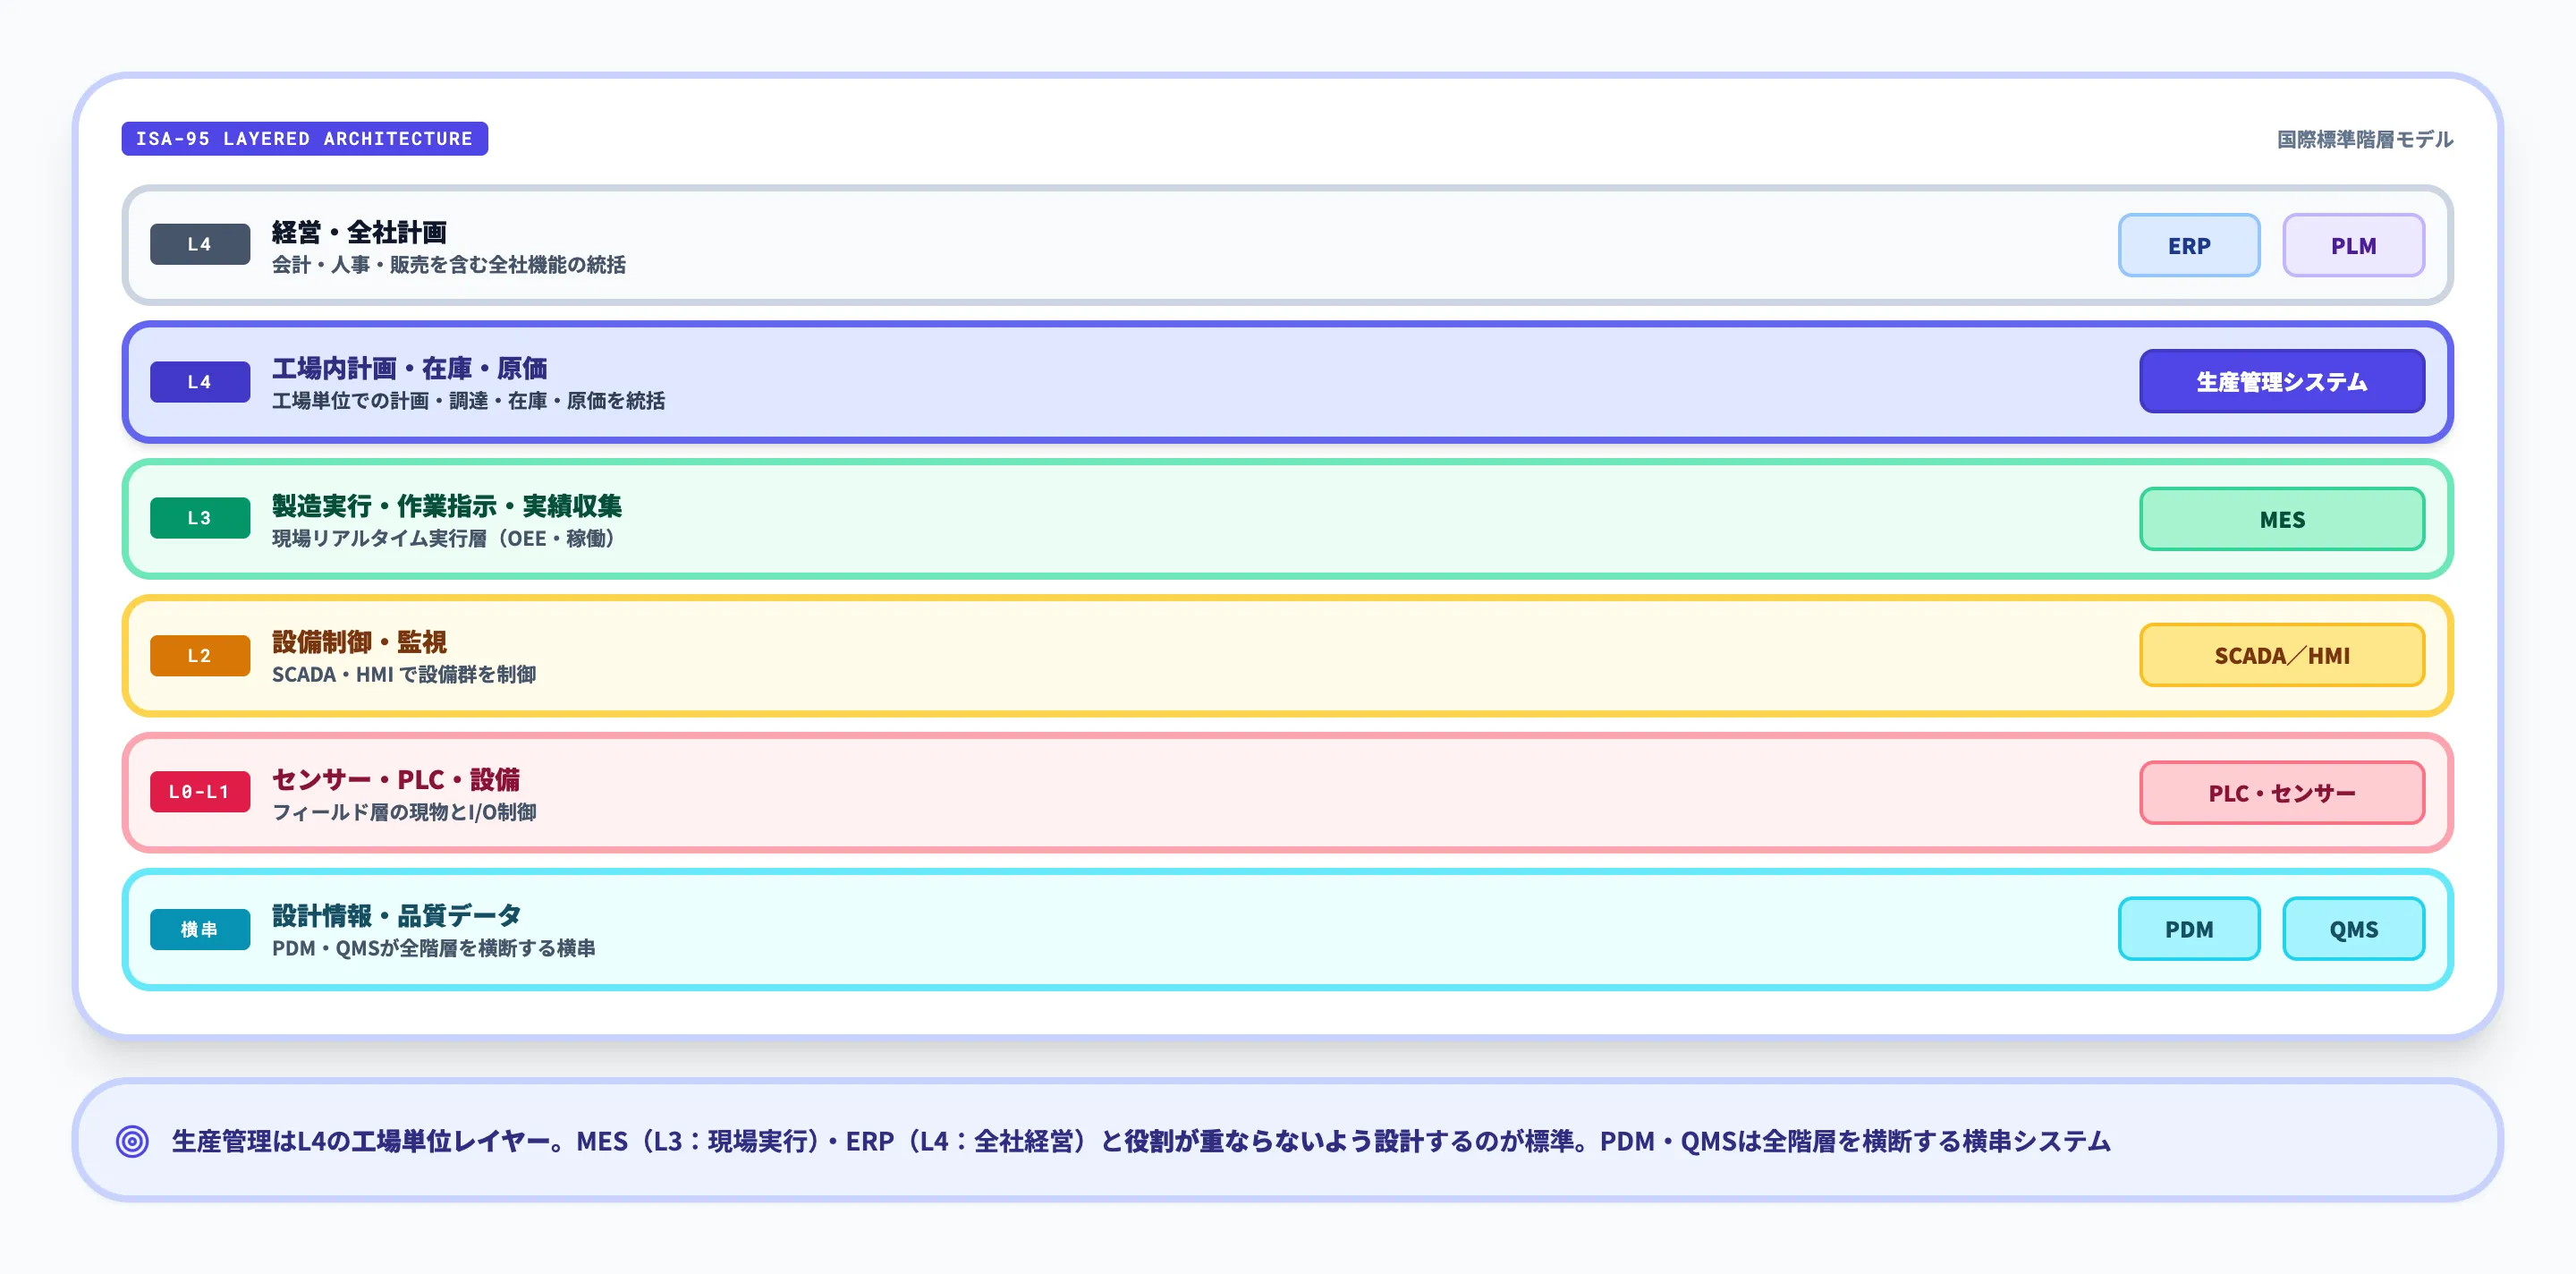Viewport: 2576px width, 1274px height.
Task: Click the 設計情報・品質データ heading
Action: click(396, 915)
